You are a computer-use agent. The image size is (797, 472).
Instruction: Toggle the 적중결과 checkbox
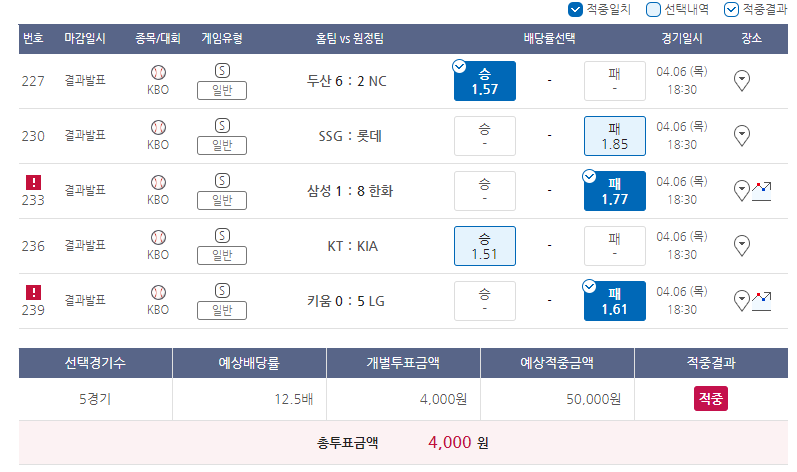731,10
